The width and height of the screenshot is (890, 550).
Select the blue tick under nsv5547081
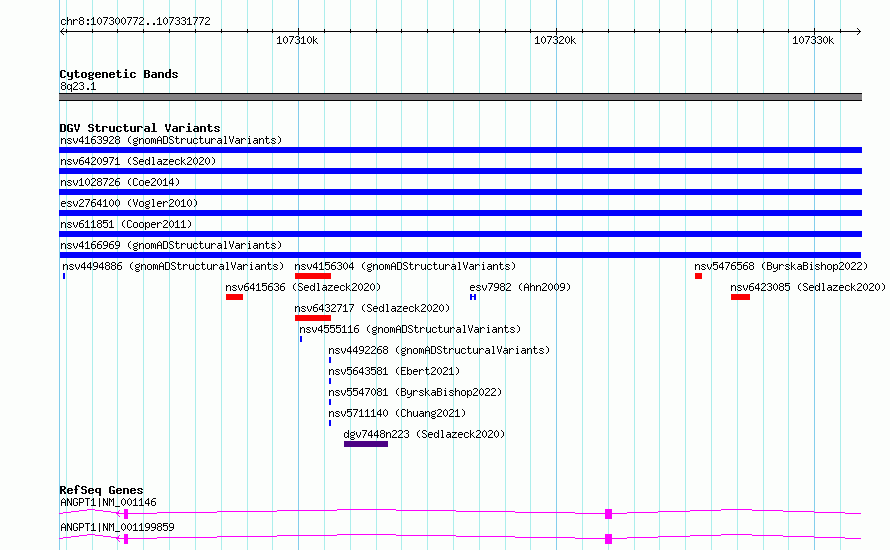[x=330, y=402]
